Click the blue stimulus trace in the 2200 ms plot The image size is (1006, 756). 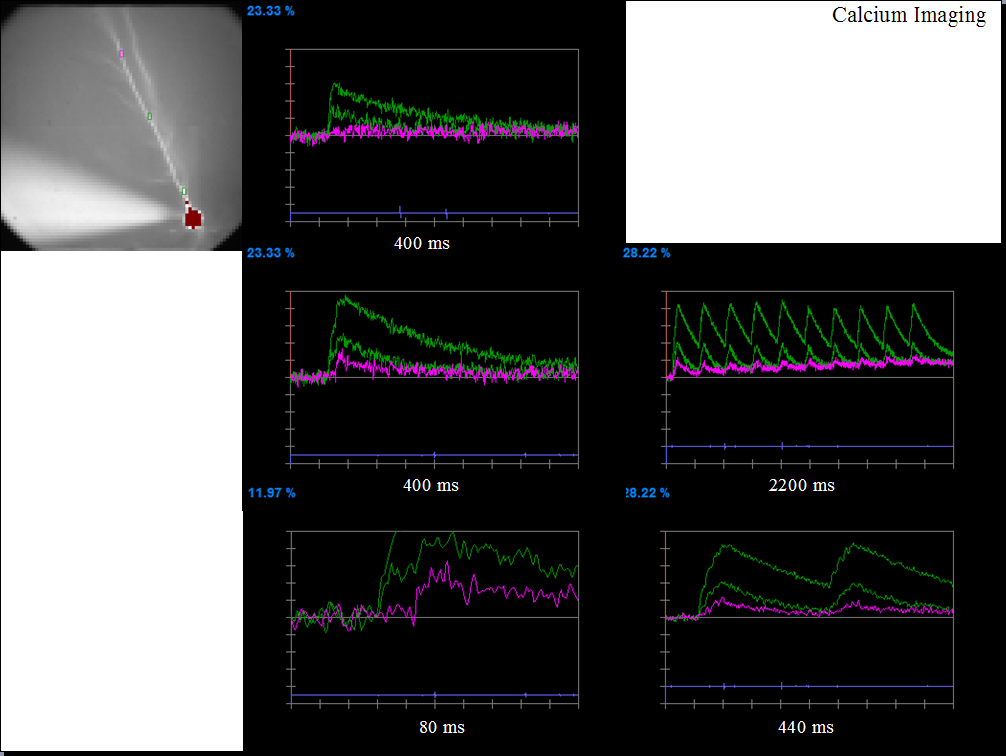click(810, 446)
